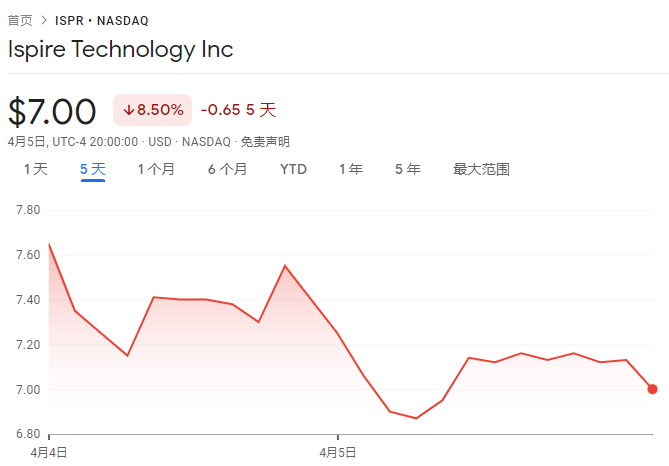The height and width of the screenshot is (466, 669).
Task: Show the YTD price range
Action: point(294,169)
